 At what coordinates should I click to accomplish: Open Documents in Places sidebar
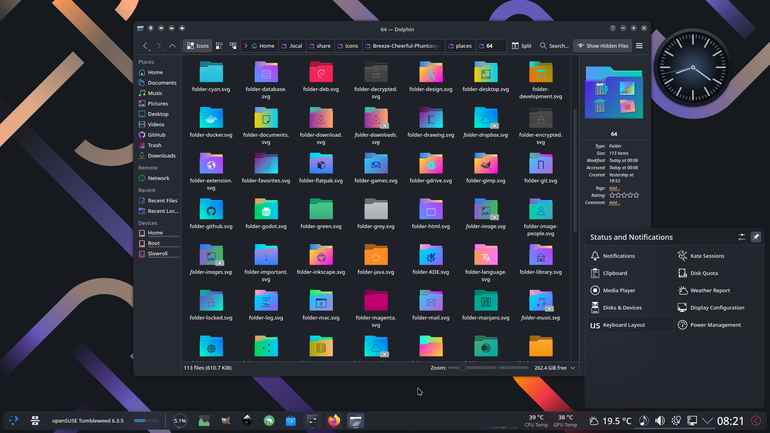tap(158, 82)
